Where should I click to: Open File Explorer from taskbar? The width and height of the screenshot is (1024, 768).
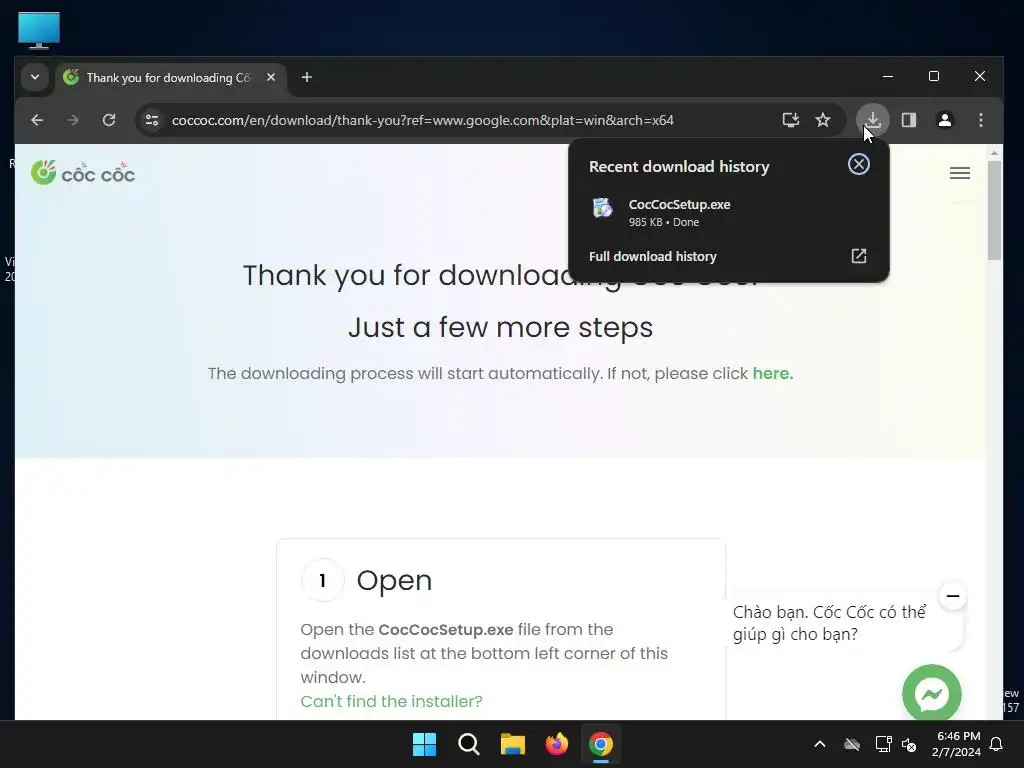(x=513, y=744)
